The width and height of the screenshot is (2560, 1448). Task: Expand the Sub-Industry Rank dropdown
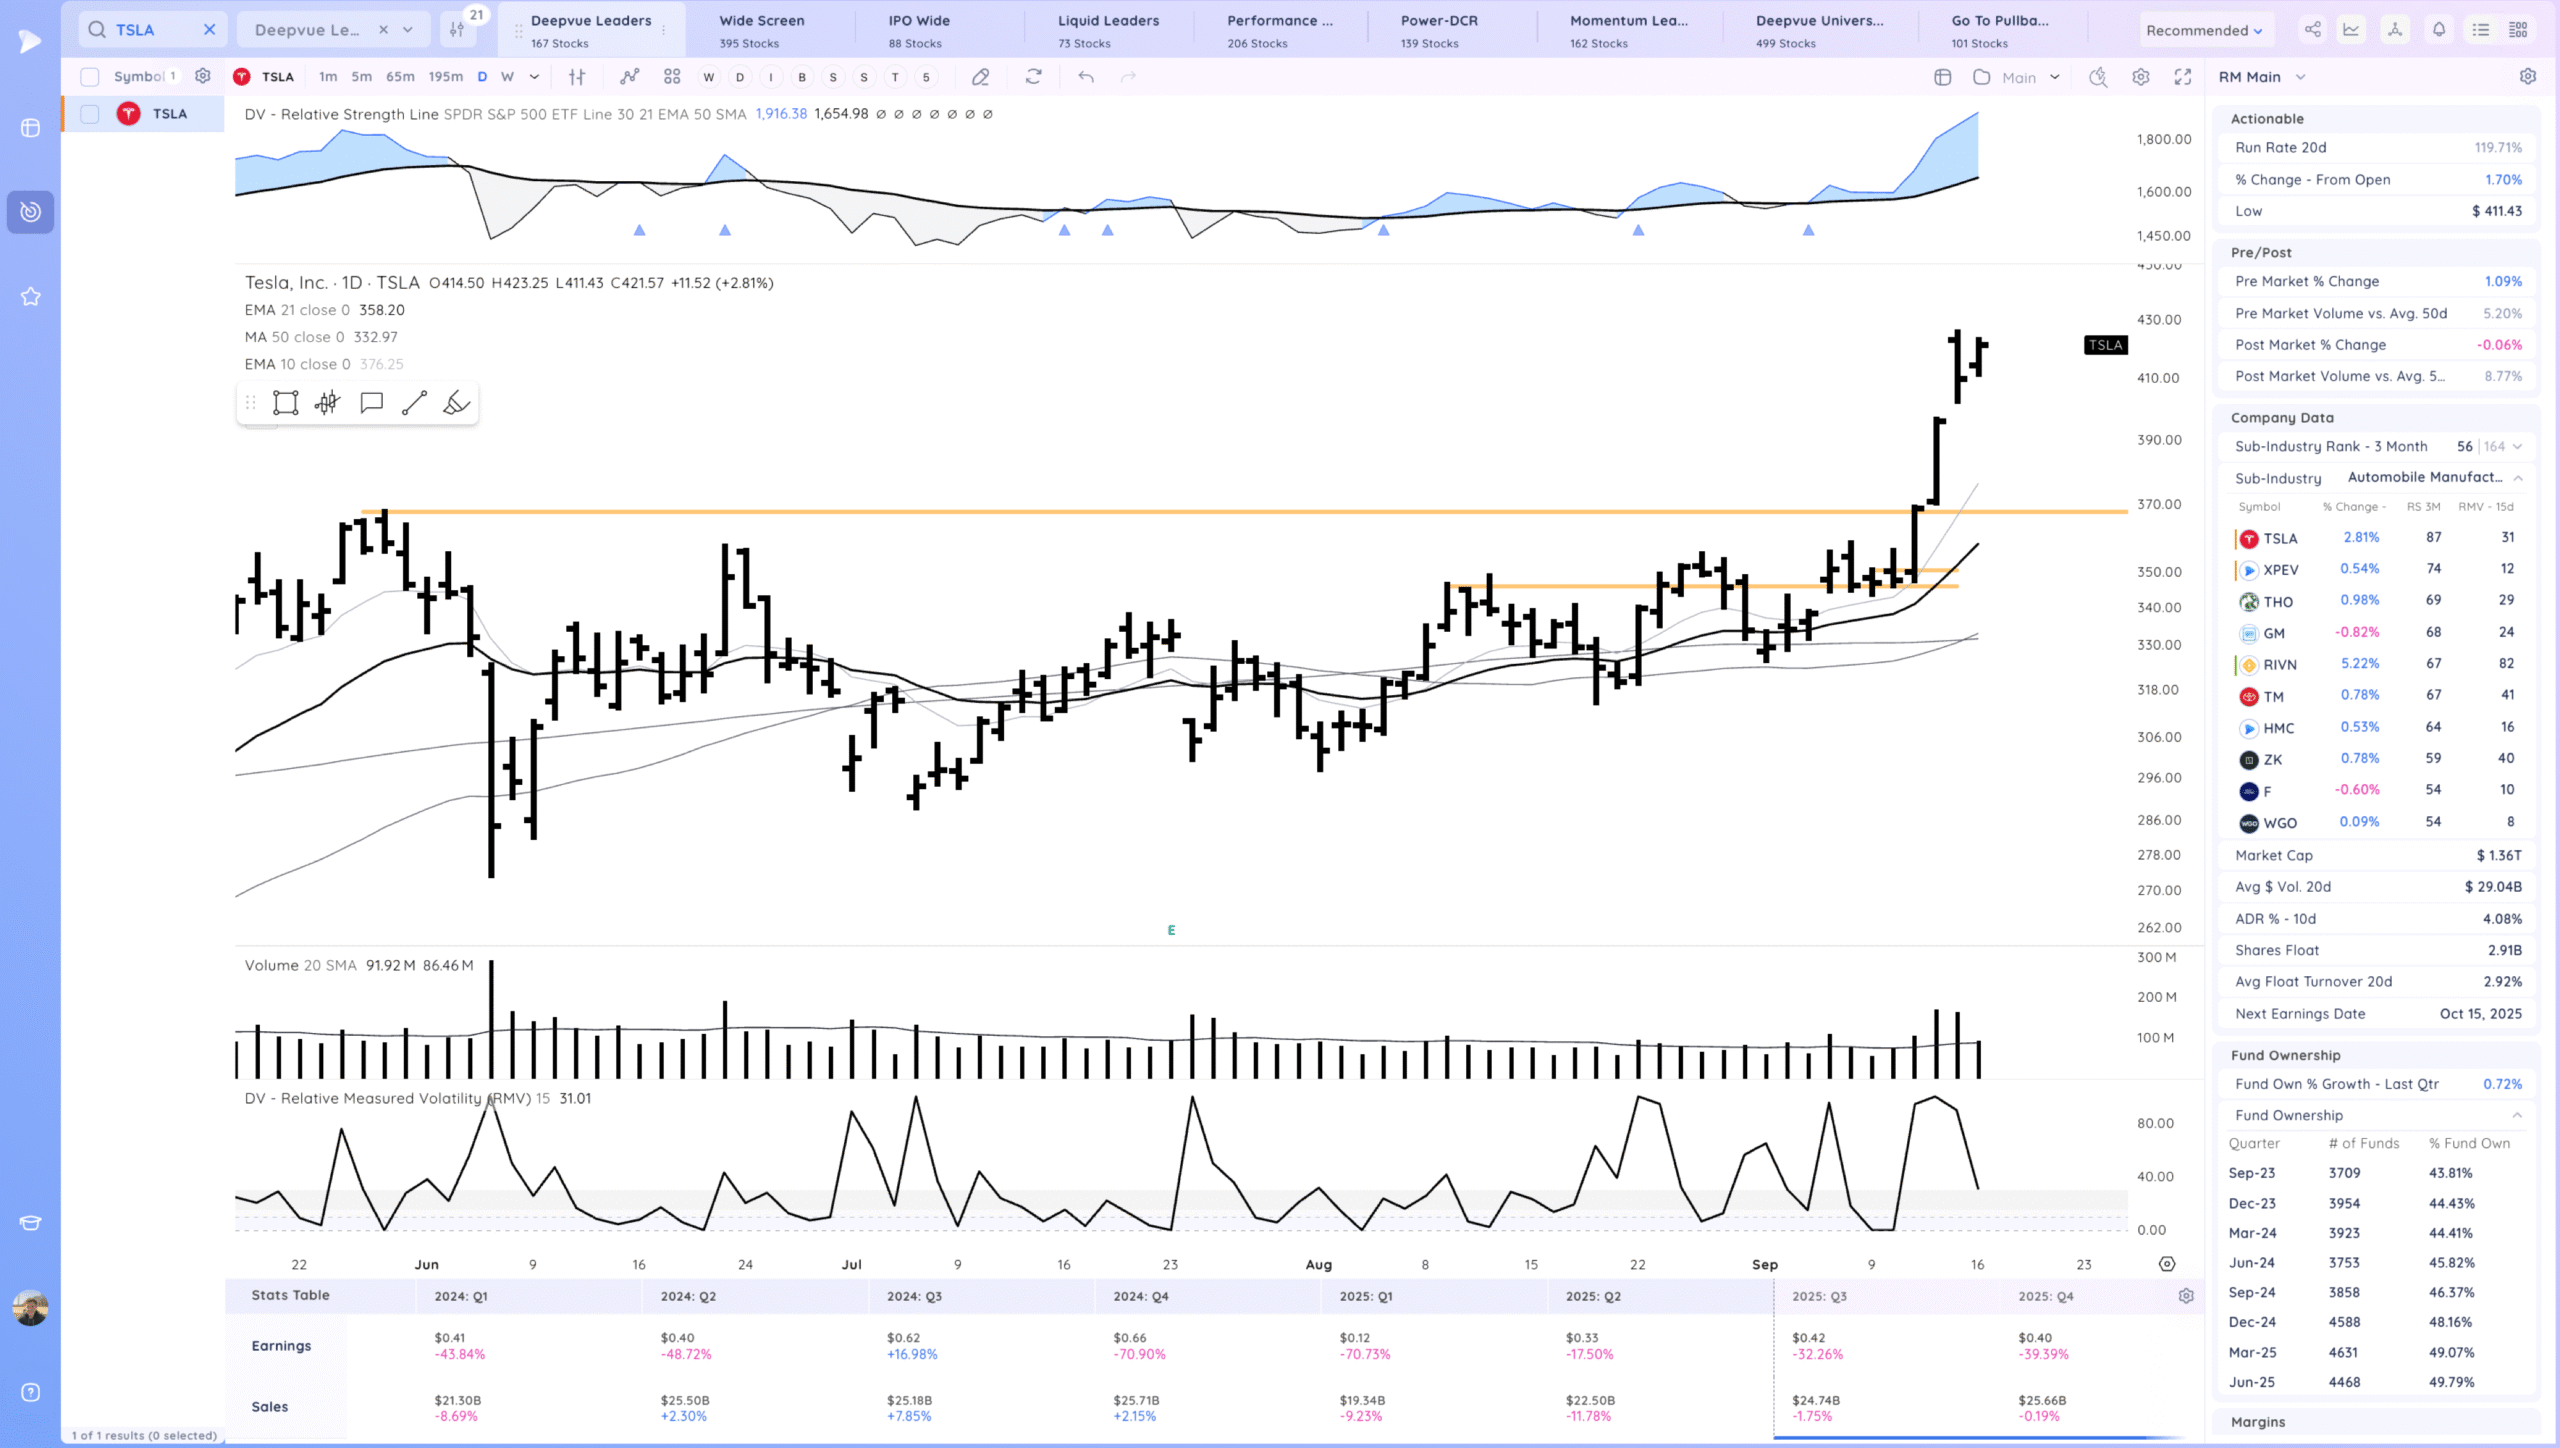(x=2517, y=447)
